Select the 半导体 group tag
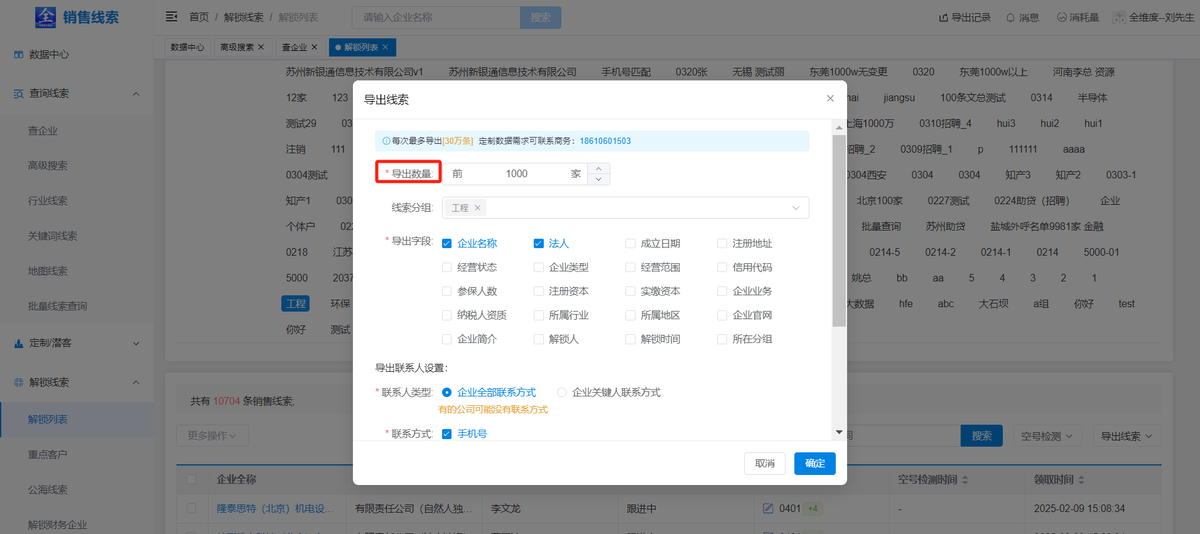Image resolution: width=1200 pixels, height=534 pixels. click(x=1092, y=97)
